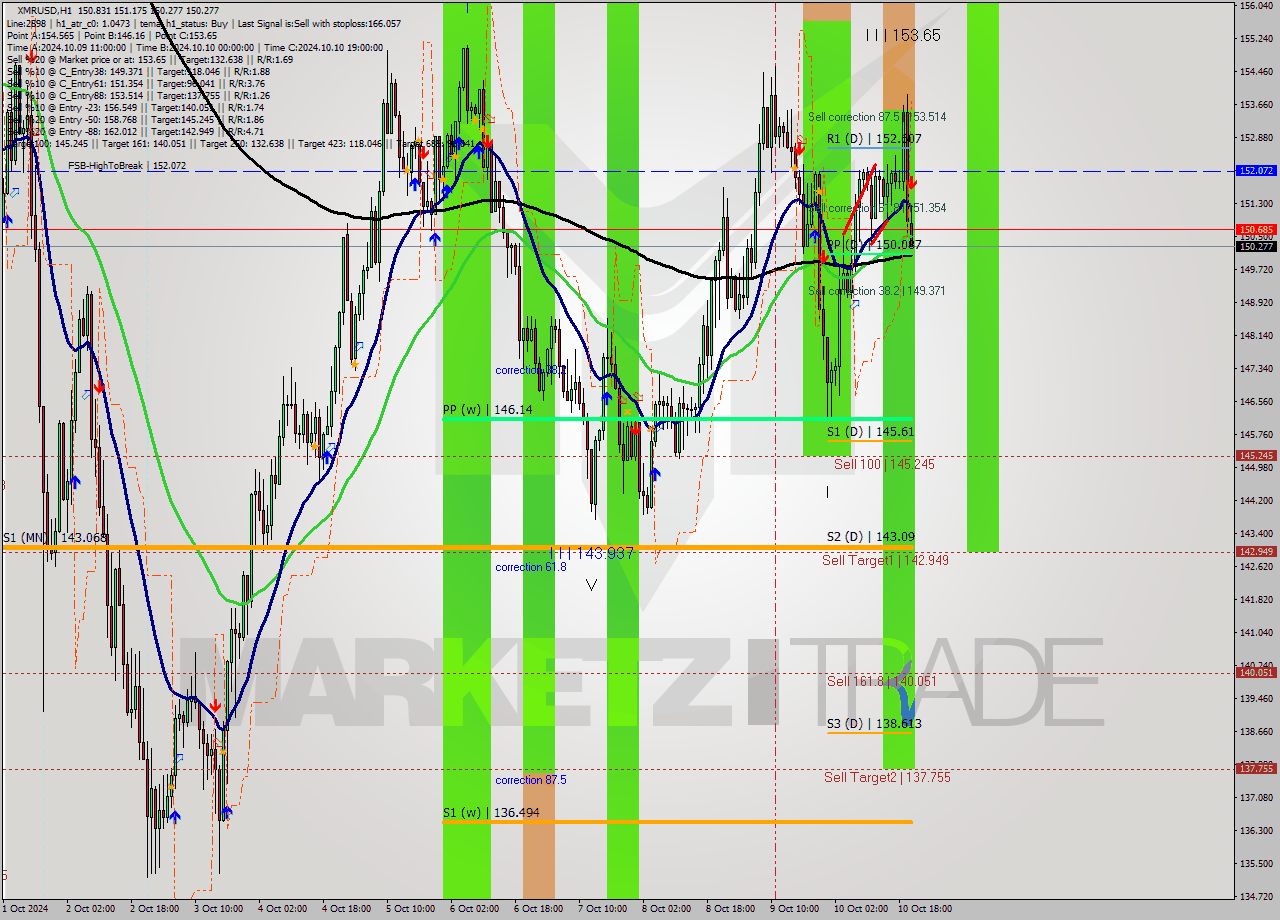Click the PP (w) | 146.14 weekly pivot label
The width and height of the screenshot is (1280, 920).
click(488, 410)
